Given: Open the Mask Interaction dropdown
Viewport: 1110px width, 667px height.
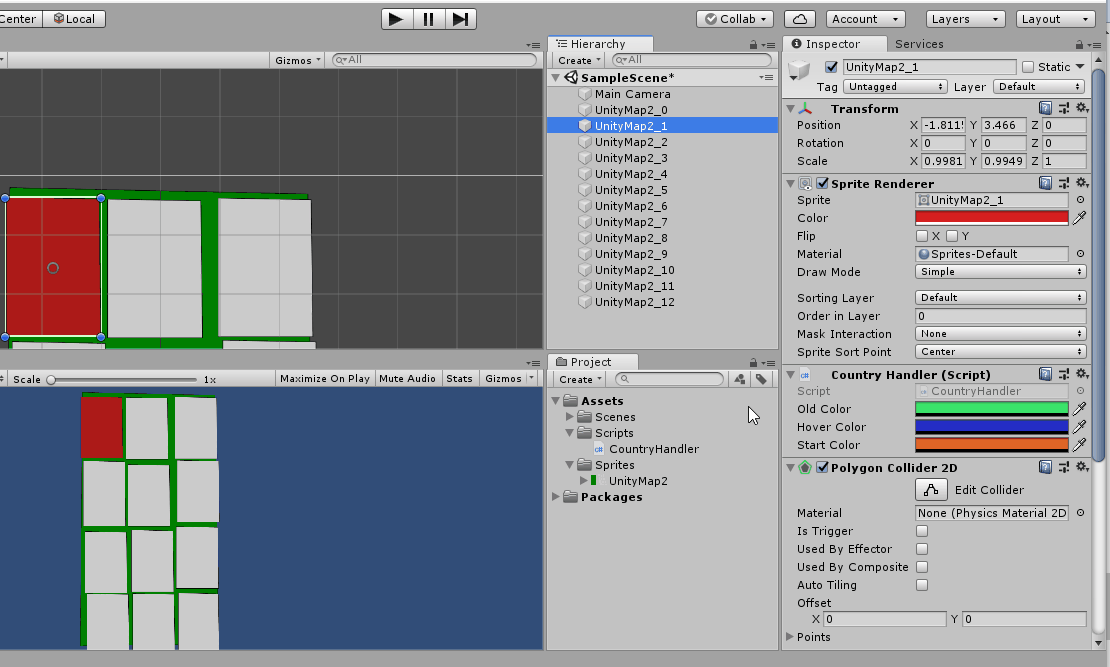Looking at the screenshot, I should 1000,334.
